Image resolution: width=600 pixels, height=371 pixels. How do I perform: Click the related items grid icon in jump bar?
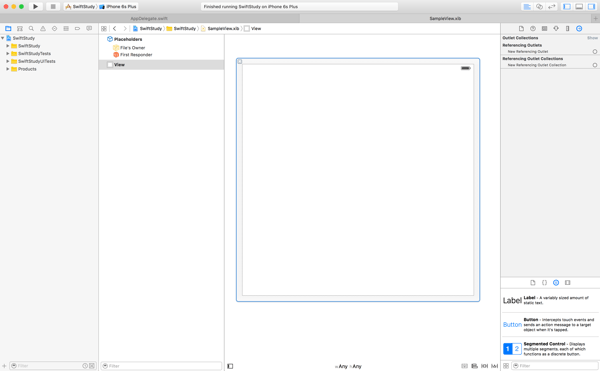[104, 29]
